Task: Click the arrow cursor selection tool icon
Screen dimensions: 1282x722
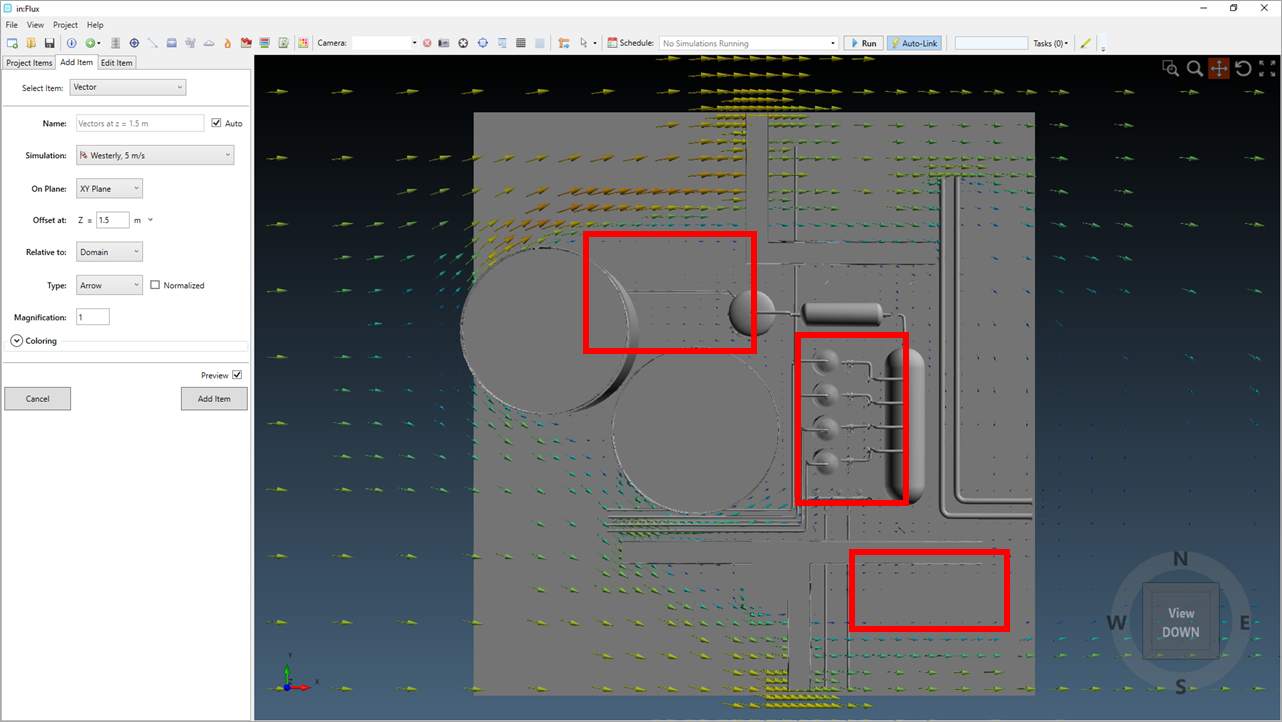Action: click(x=583, y=43)
